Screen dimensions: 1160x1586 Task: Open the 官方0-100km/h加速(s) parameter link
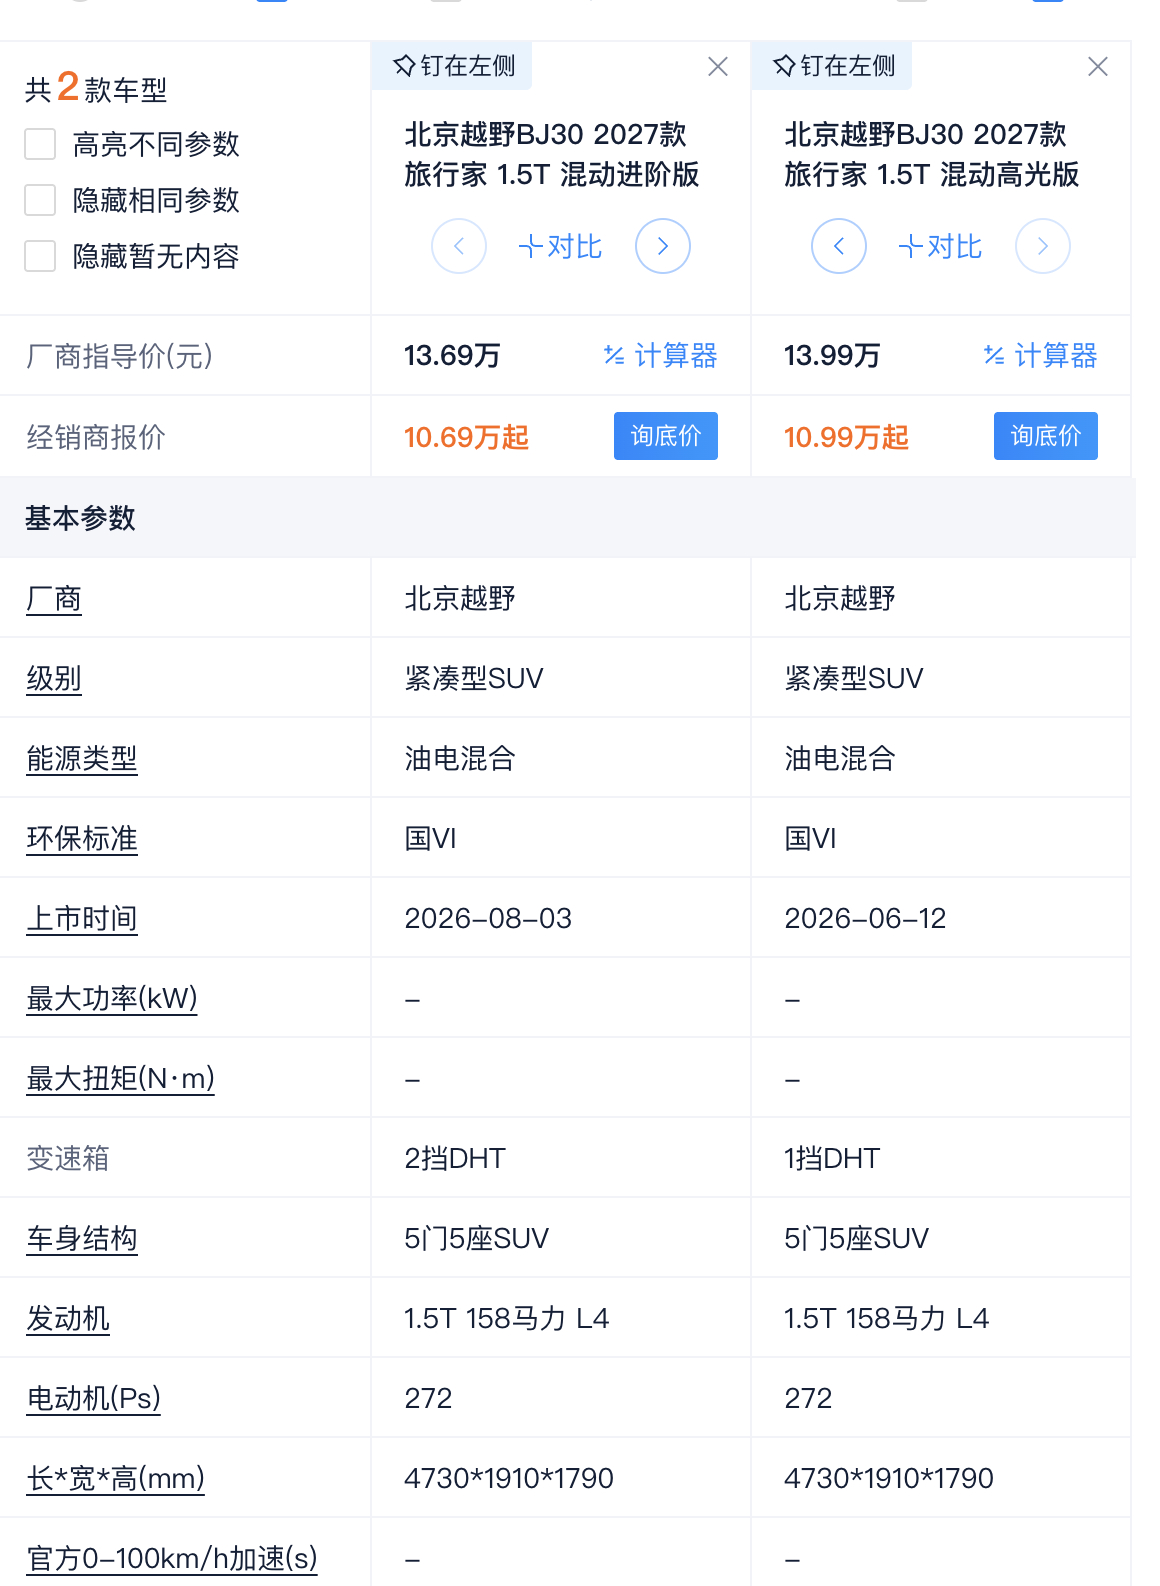[172, 1558]
